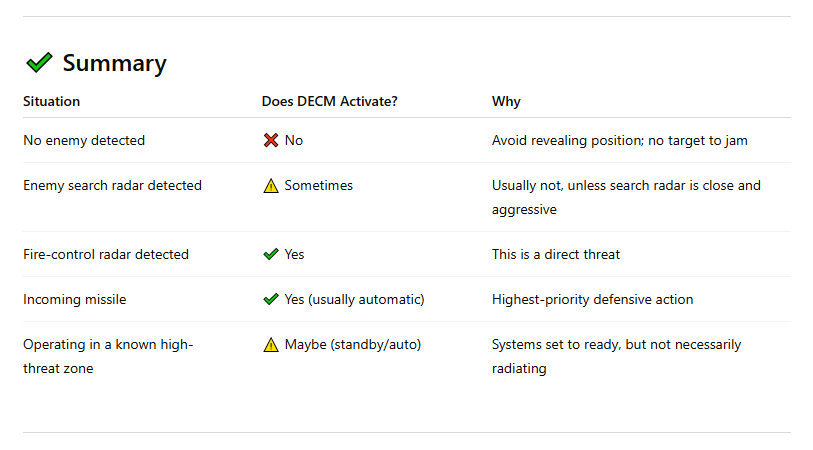Viewport: 813px width, 450px height.
Task: Click the Avoid revealing position explanation
Action: pyautogui.click(x=619, y=141)
